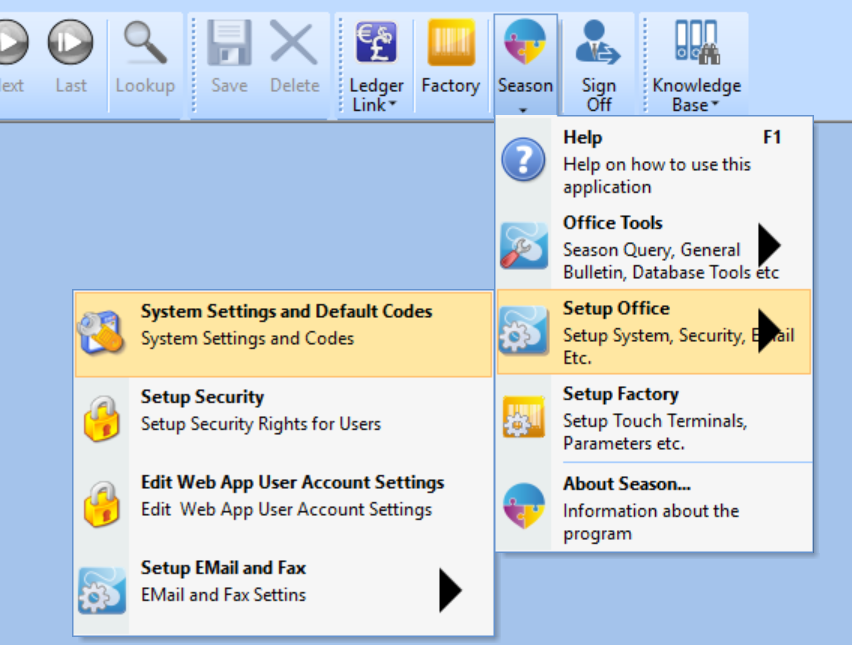
Task: Click the Office Tools wrench icon
Action: click(x=524, y=246)
